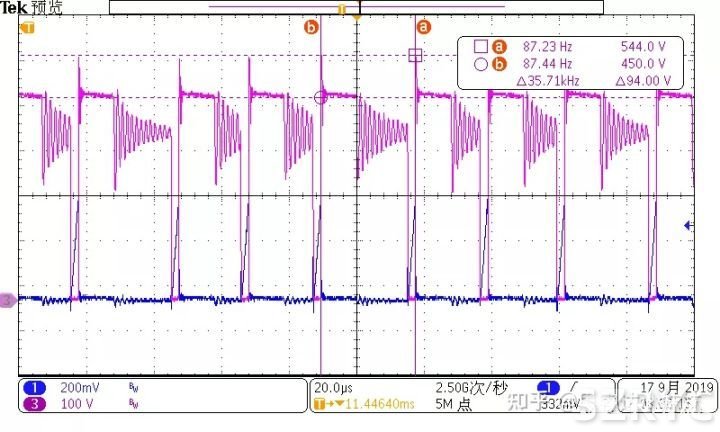
Task: Click the orange center trigger point arrow at top
Action: tap(356, 19)
